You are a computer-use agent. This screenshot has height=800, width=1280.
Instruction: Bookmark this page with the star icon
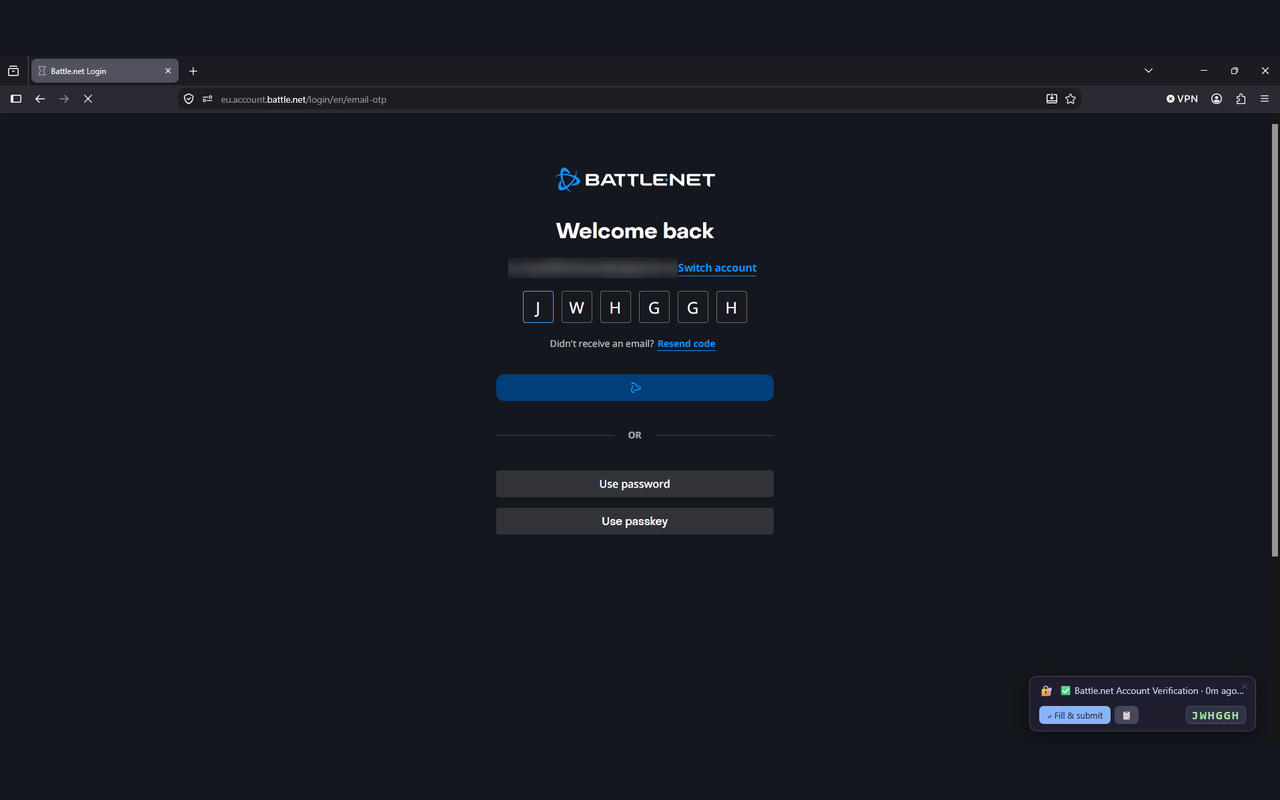click(x=1071, y=99)
